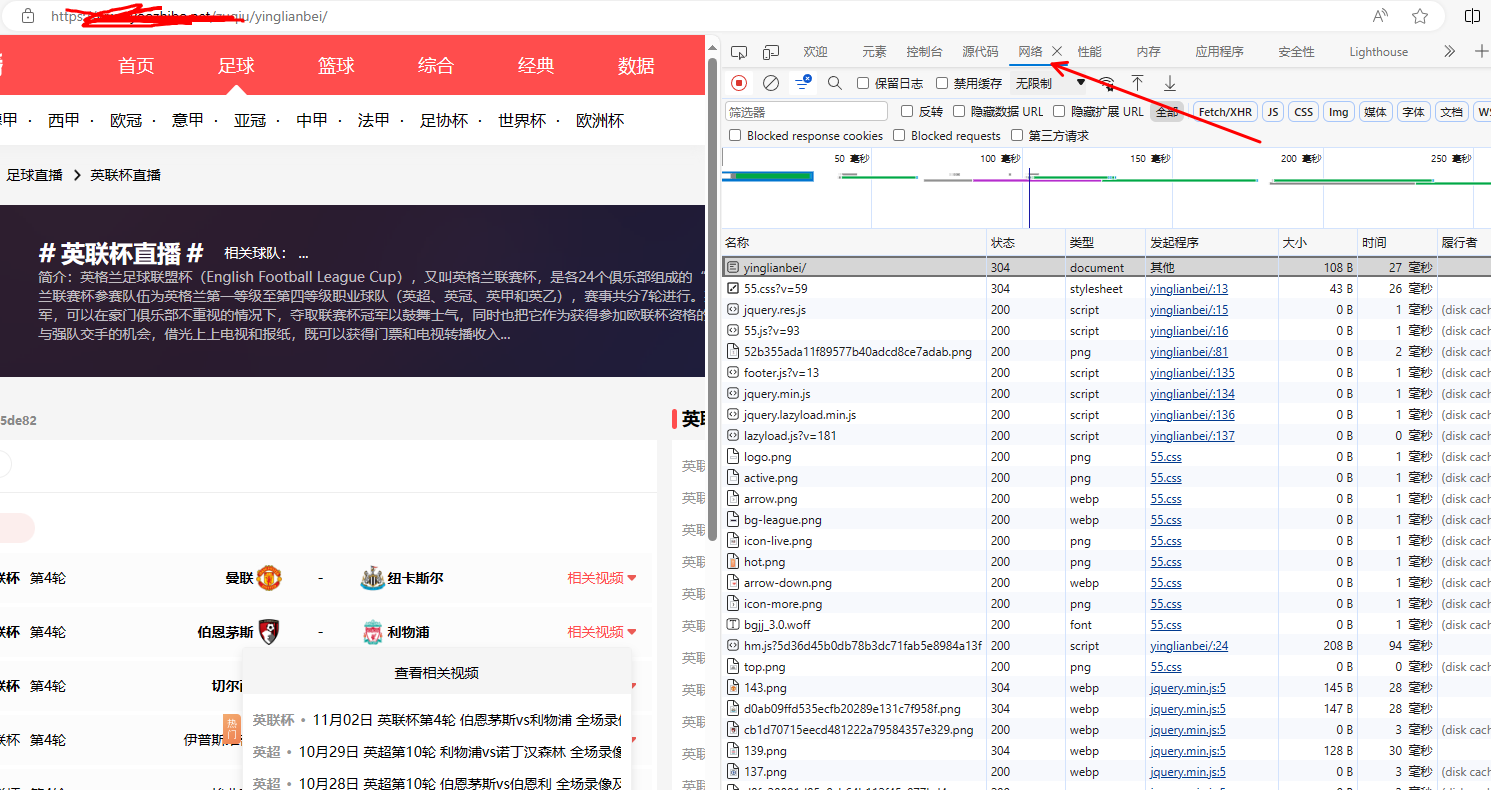Show more DevTools tabs chevron
Viewport: 1491px width, 790px height.
pos(1449,52)
